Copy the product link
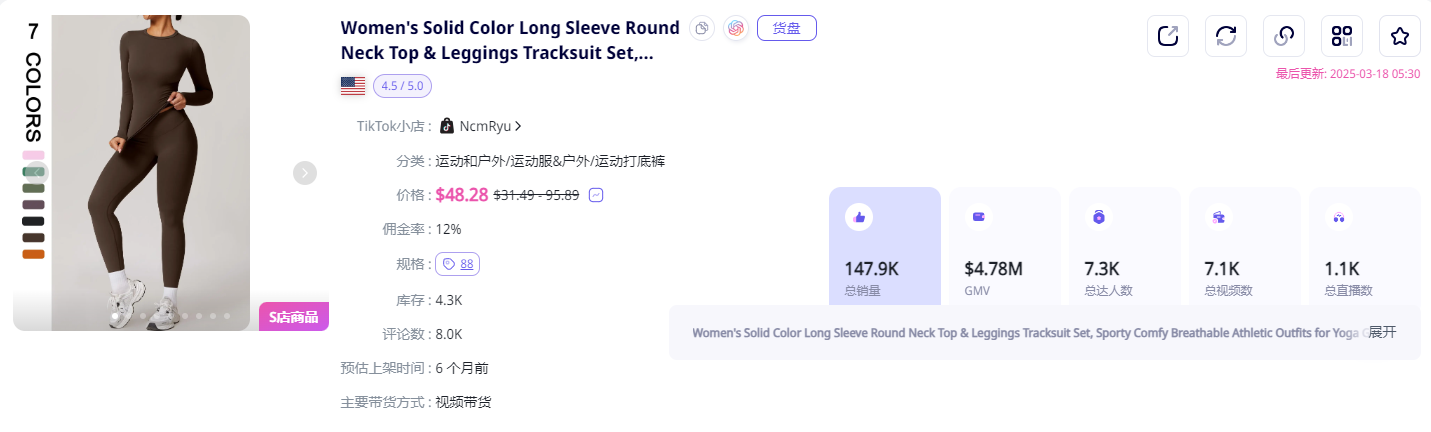Image resolution: width=1431 pixels, height=432 pixels. [1284, 36]
